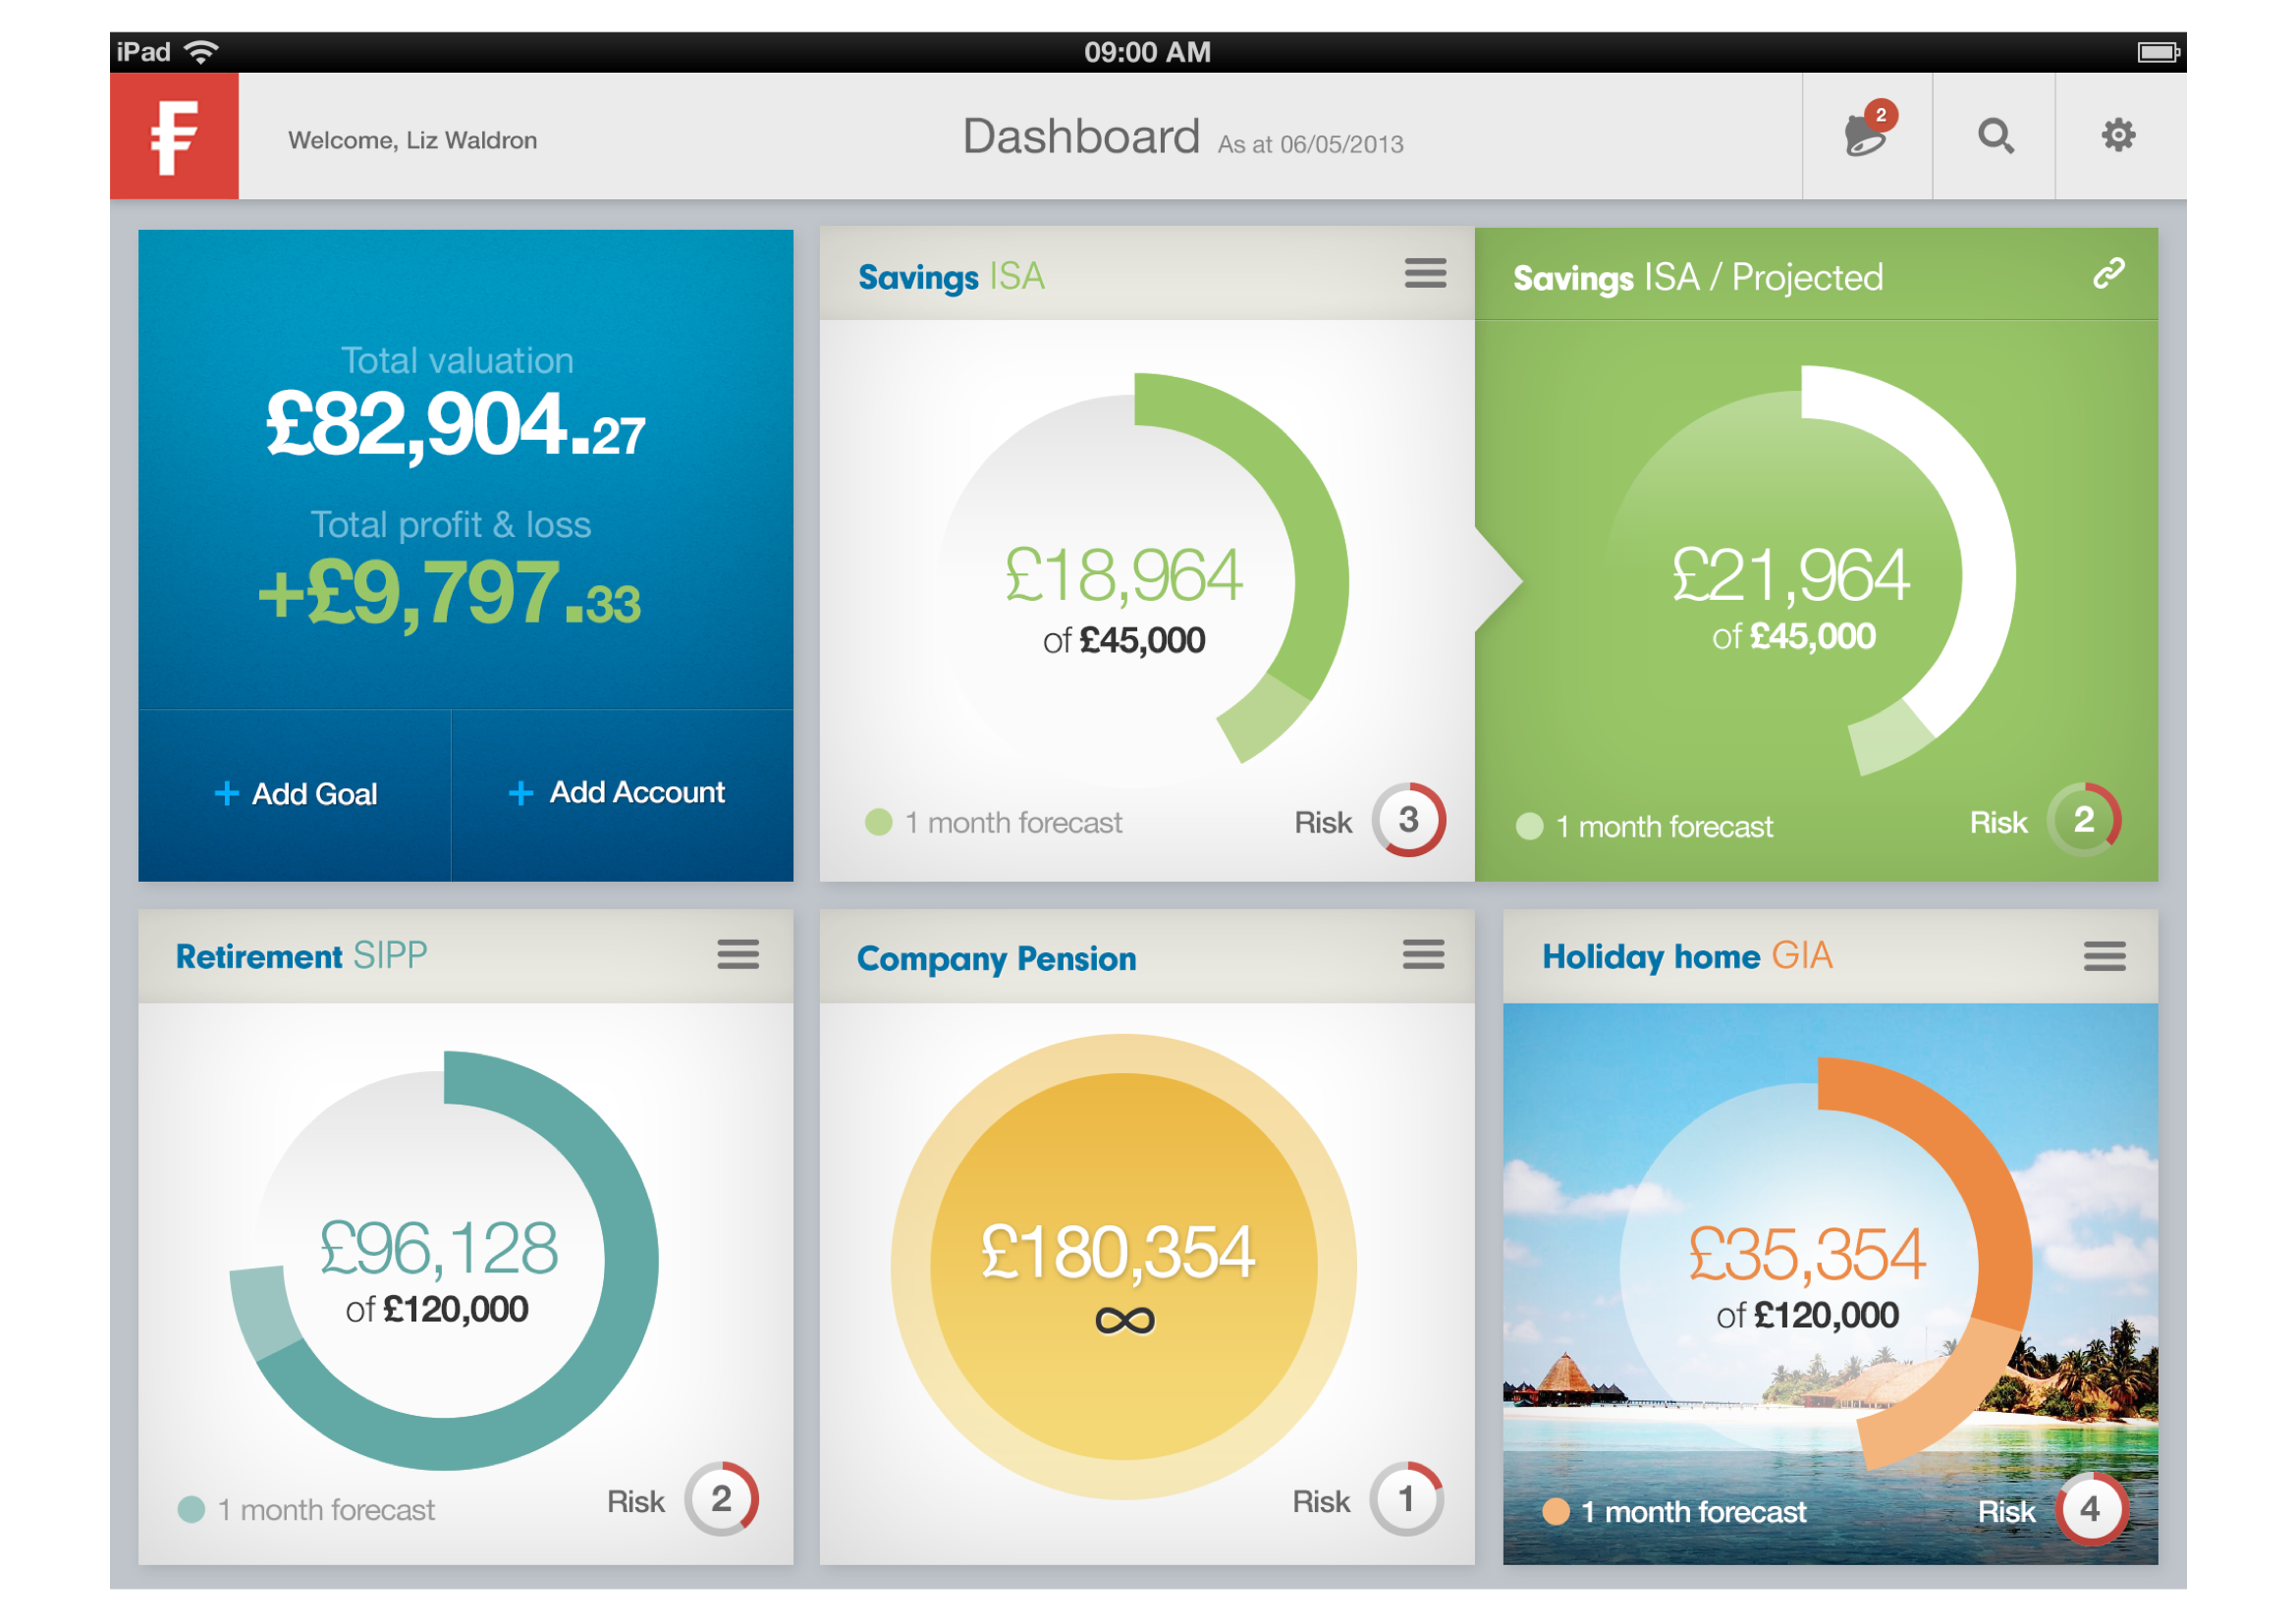The image size is (2296, 1622).
Task: Toggle Savings ISA 1 month forecast dot
Action: coord(878,822)
